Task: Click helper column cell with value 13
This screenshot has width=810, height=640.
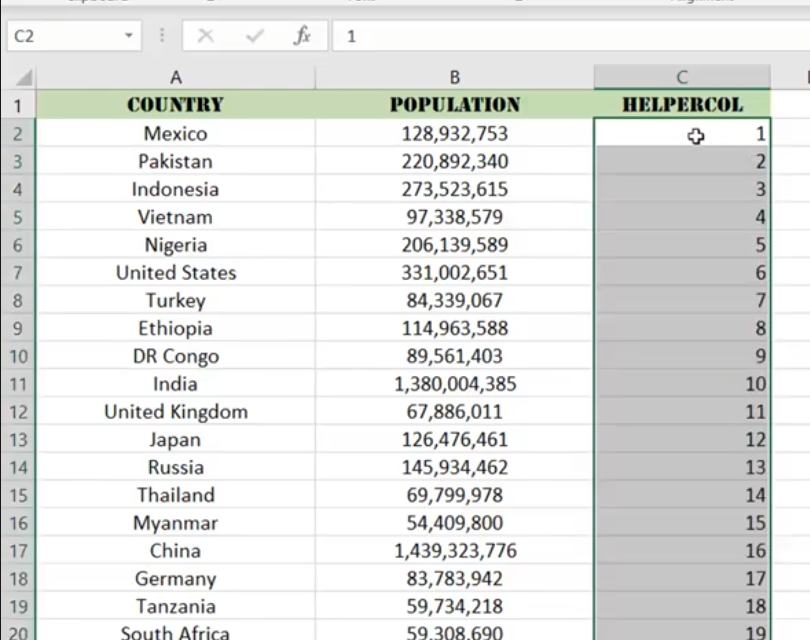Action: (682, 467)
